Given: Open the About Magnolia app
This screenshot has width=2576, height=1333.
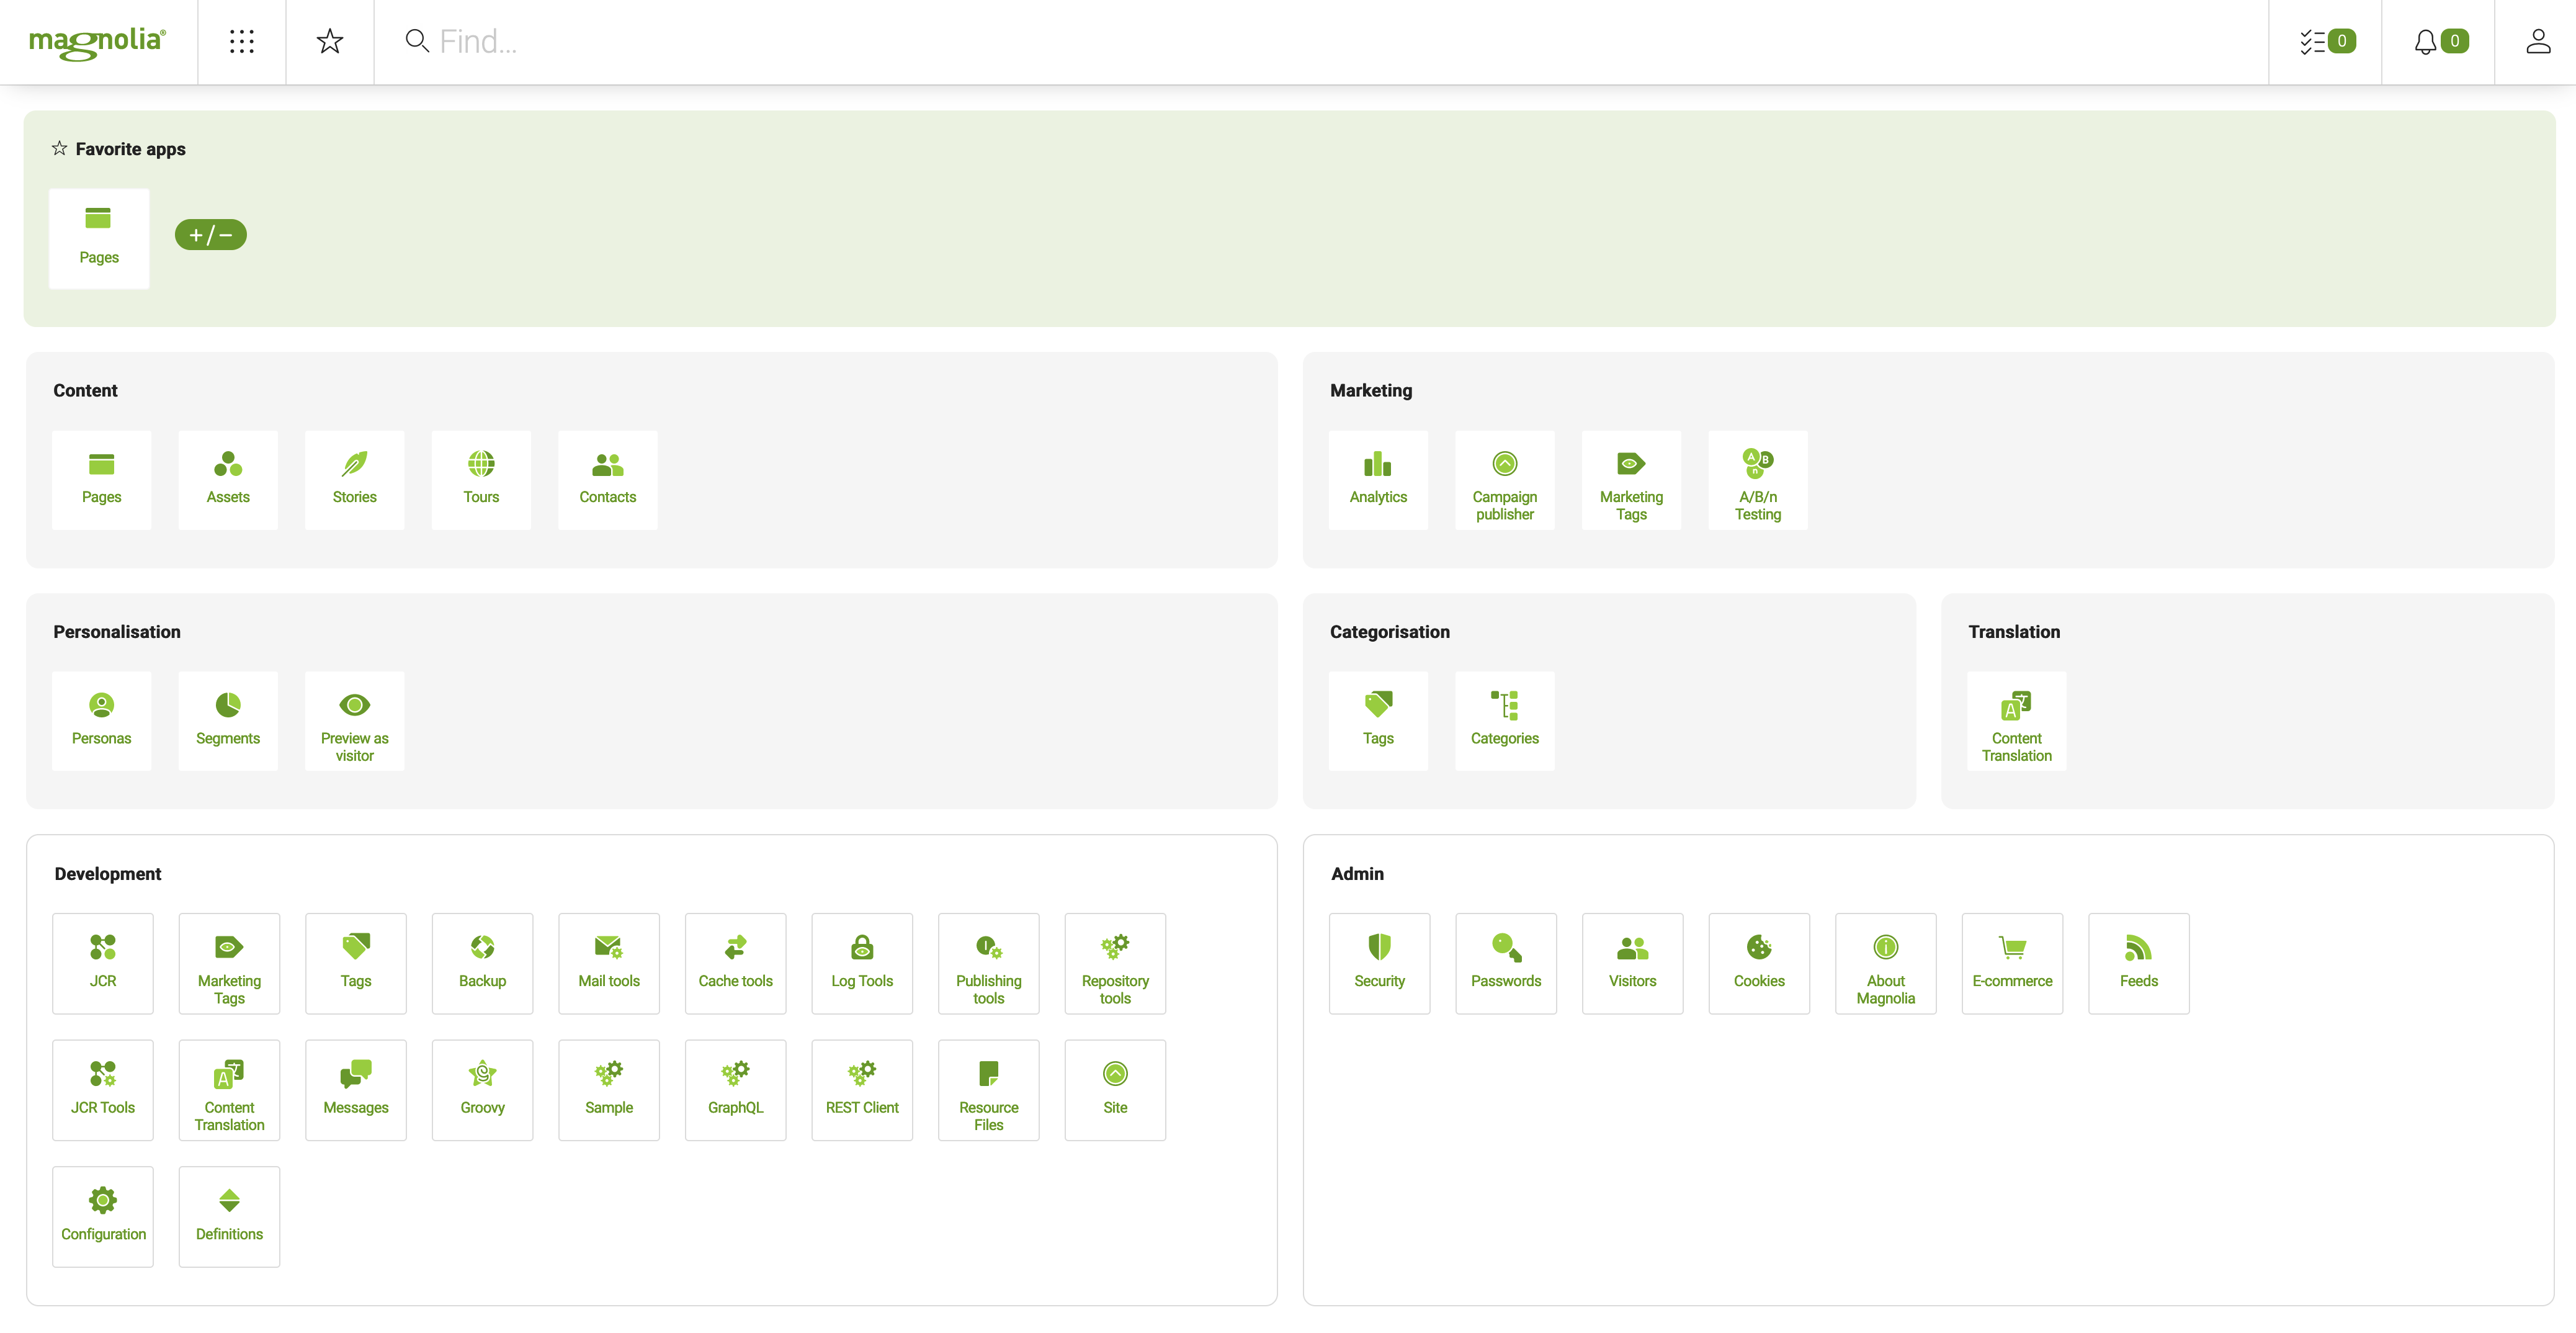Looking at the screenshot, I should pyautogui.click(x=1886, y=964).
